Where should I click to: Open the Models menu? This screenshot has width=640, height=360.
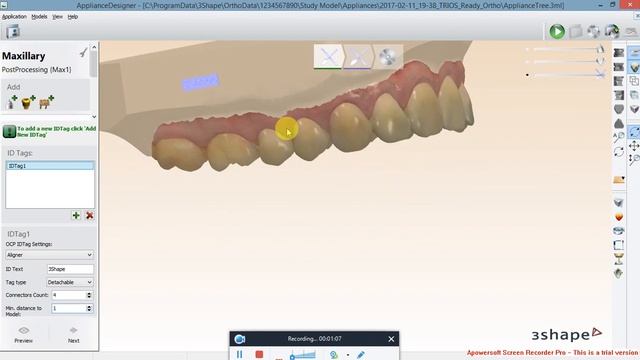coord(39,17)
